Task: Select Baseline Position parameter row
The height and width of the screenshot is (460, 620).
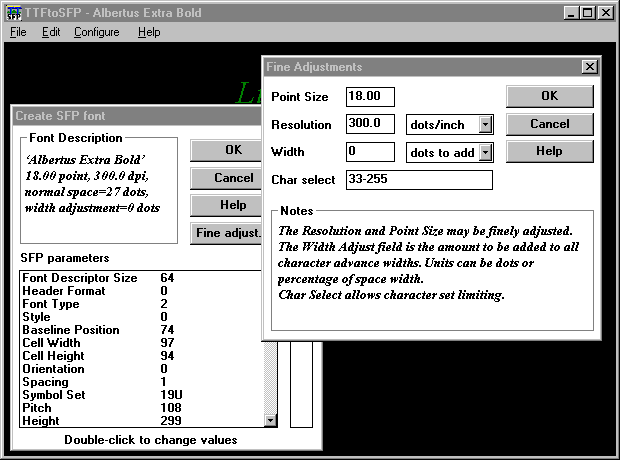Action: [x=142, y=330]
